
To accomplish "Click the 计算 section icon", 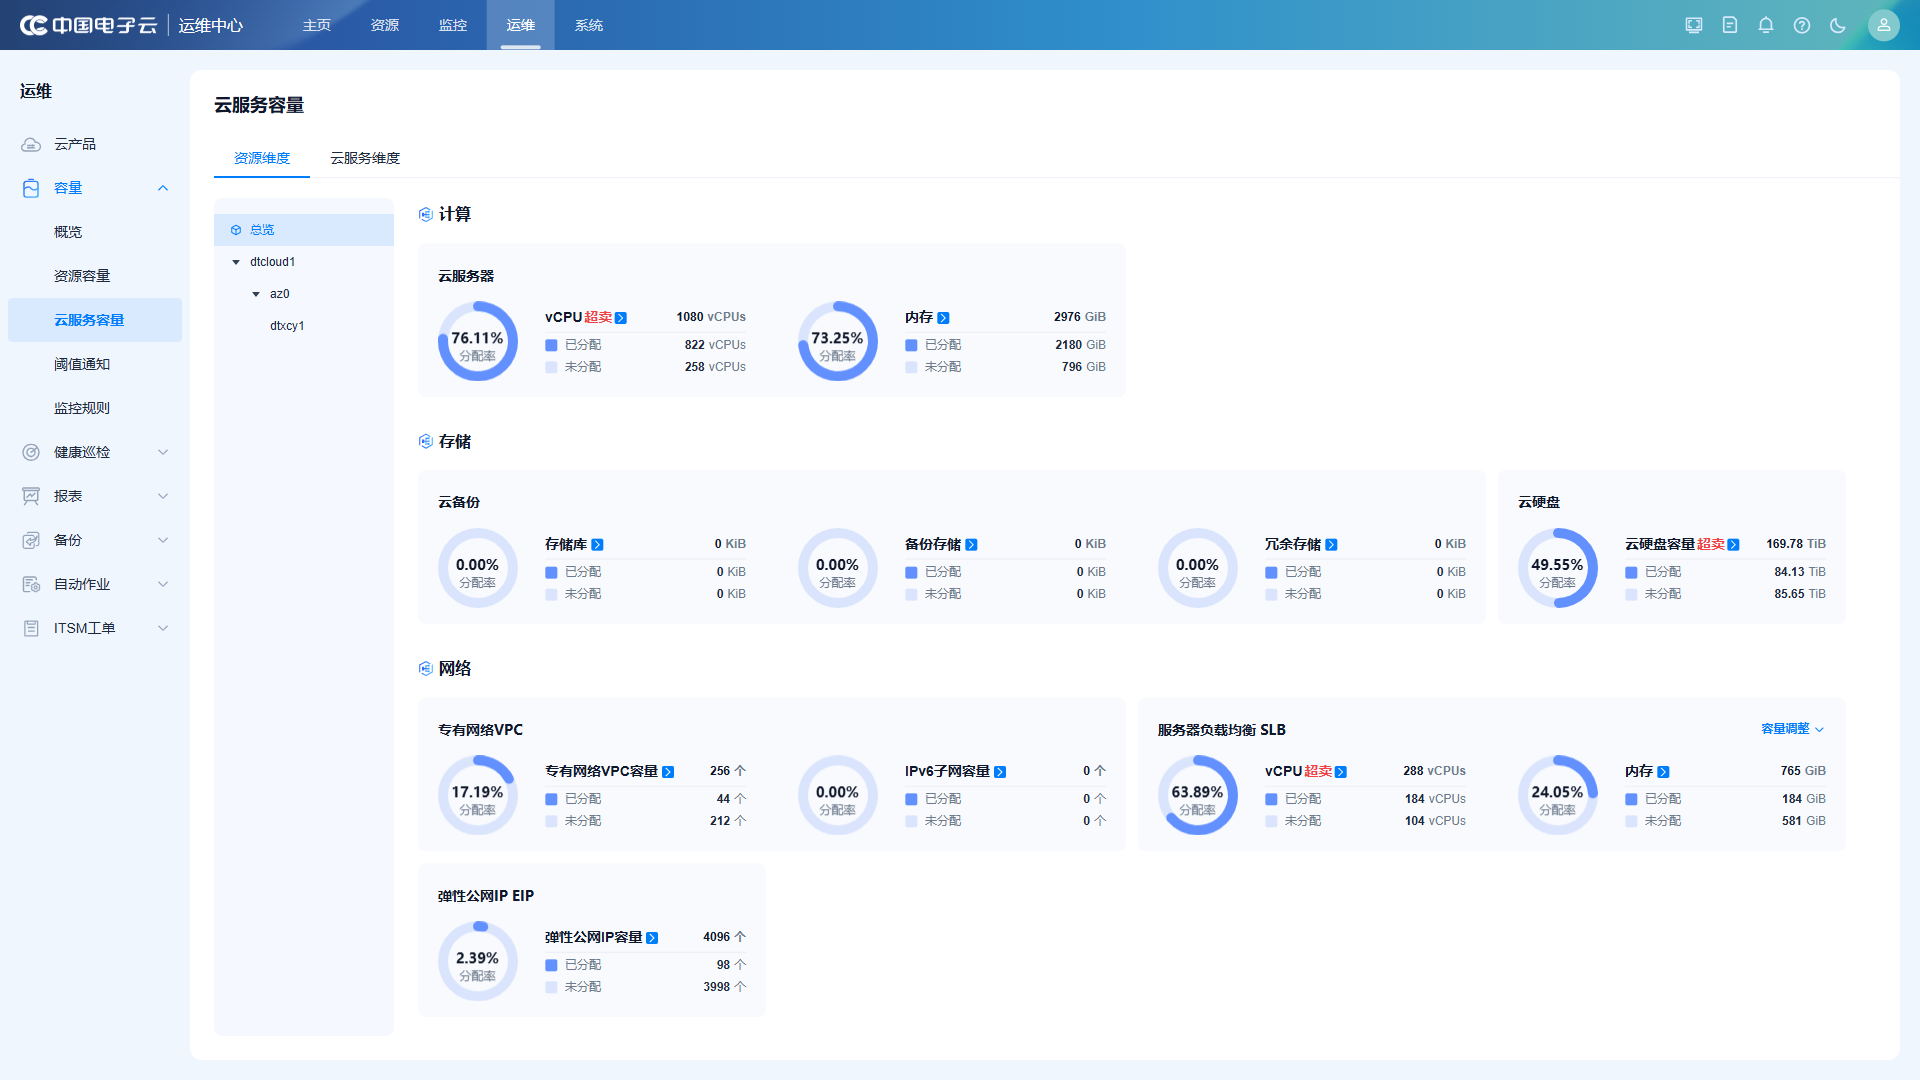I will tap(426, 214).
